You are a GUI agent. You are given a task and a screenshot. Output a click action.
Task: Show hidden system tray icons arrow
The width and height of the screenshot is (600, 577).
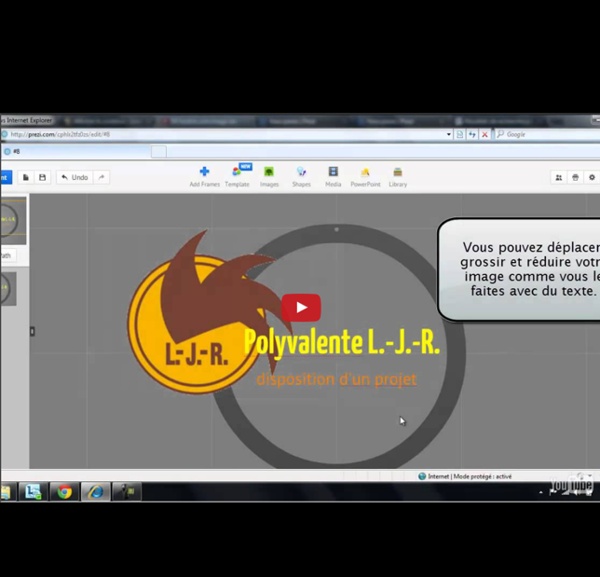(x=541, y=492)
